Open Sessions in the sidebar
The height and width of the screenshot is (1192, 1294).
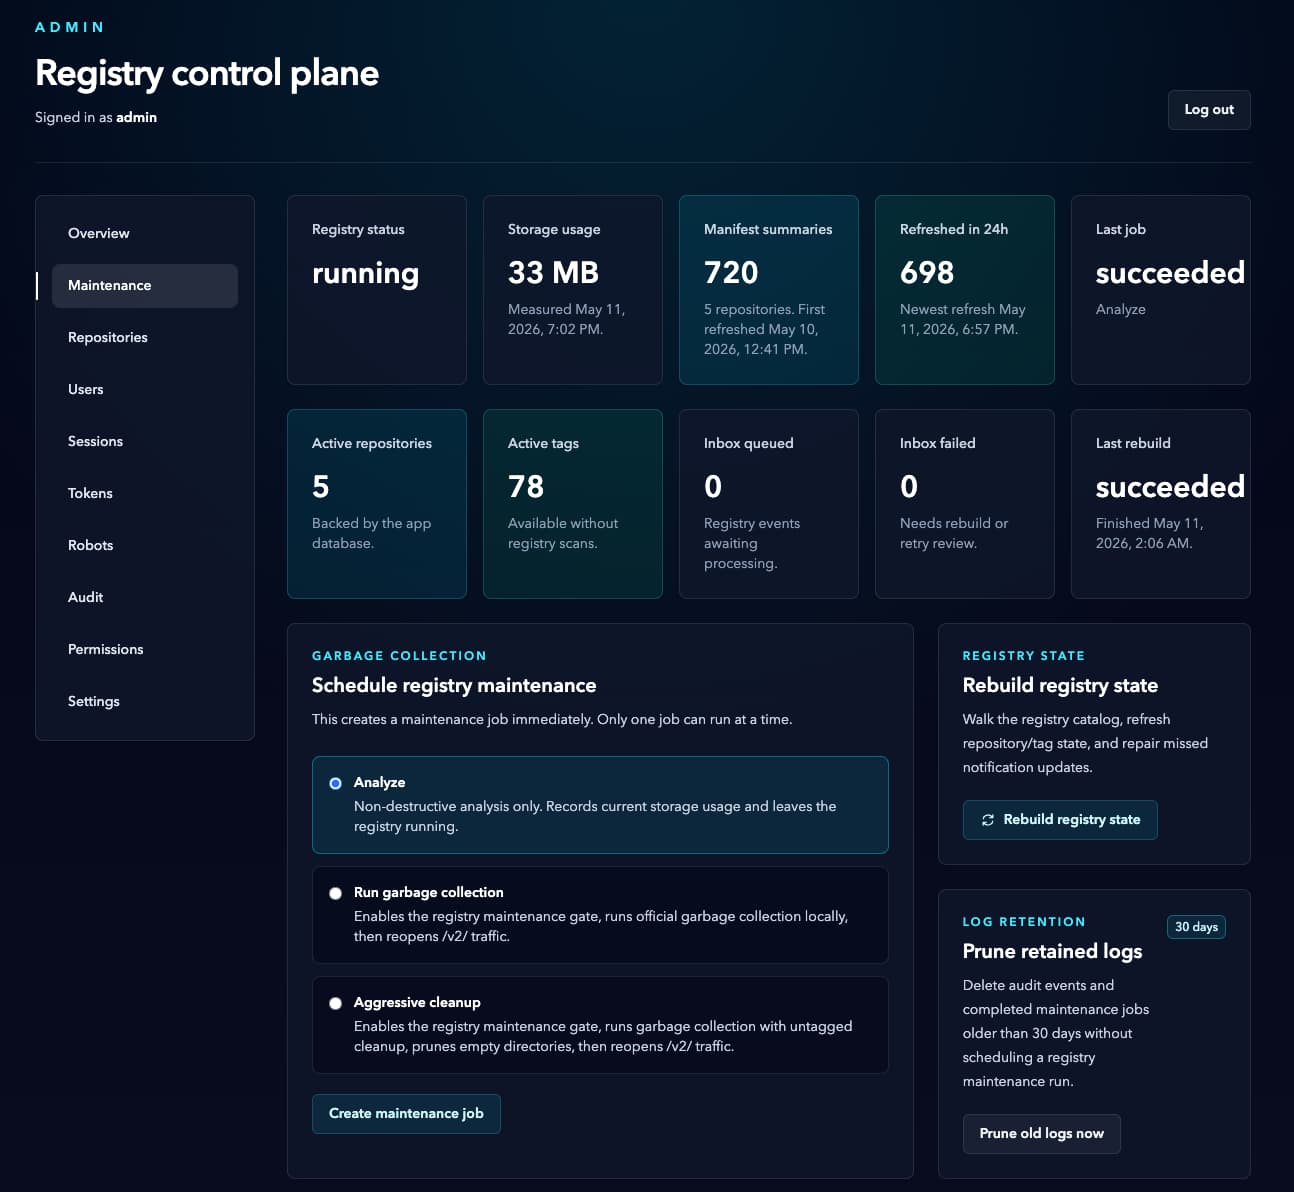(x=145, y=441)
